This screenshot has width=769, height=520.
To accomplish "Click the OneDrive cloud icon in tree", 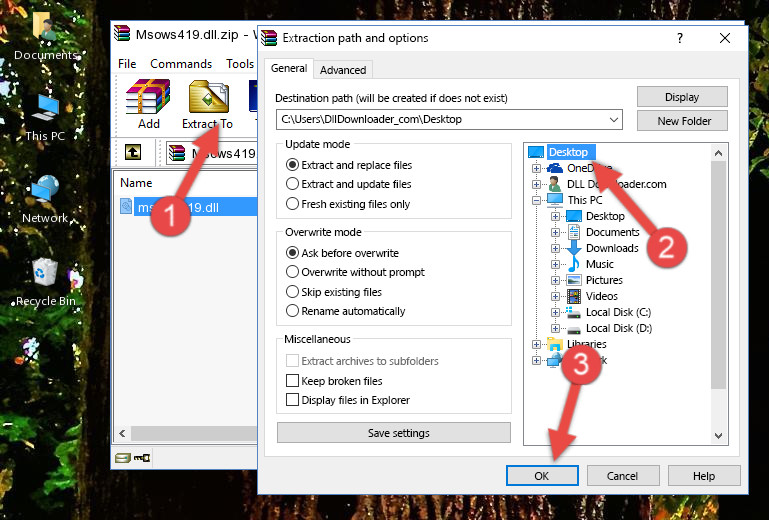I will (555, 168).
